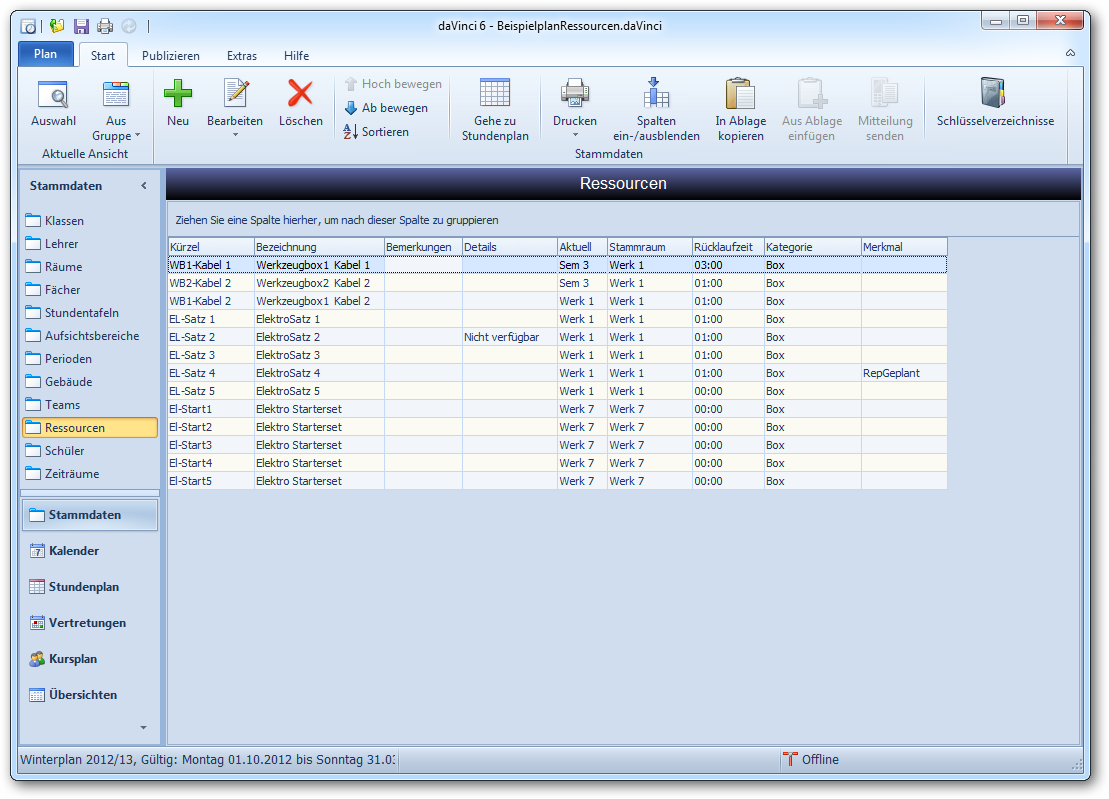
Task: Open the Drucken dropdown menu
Action: [x=575, y=135]
